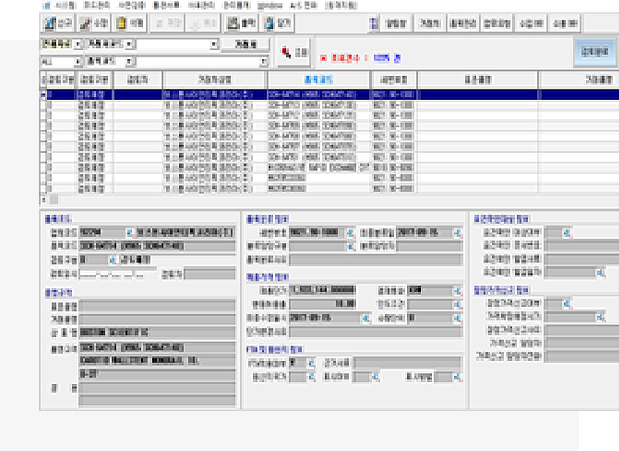
Task: Expand the long combo box in the lower filter row
Action: click(263, 62)
